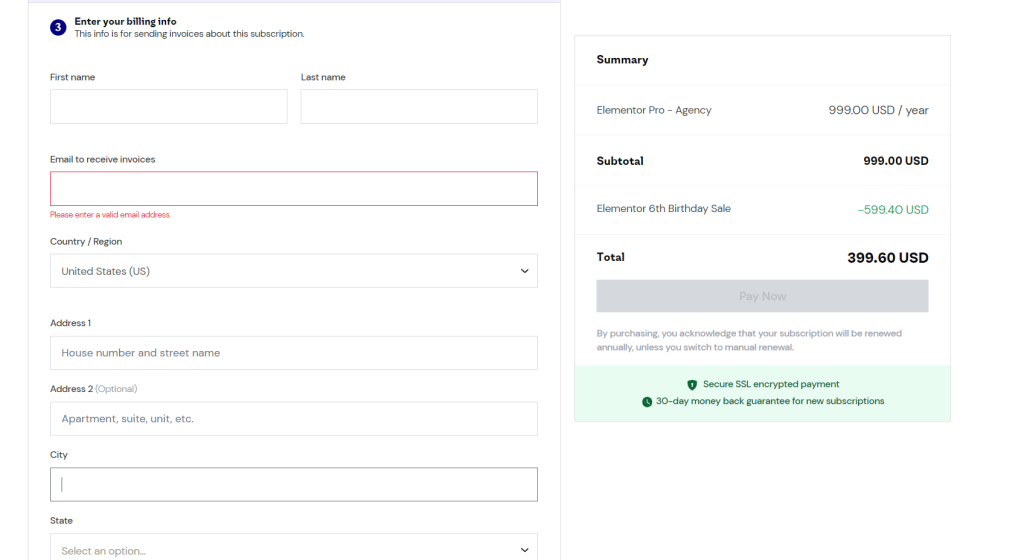Click the City input field

pyautogui.click(x=294, y=484)
